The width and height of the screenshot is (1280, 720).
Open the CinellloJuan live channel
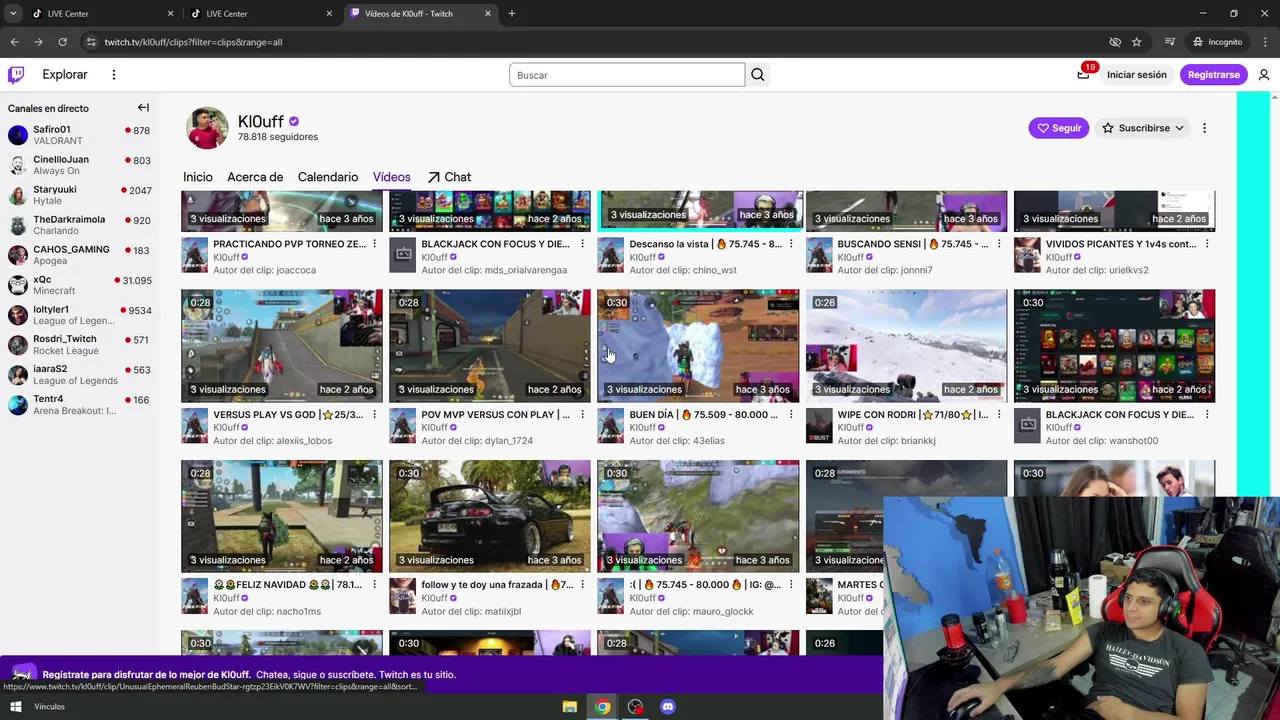coord(80,165)
